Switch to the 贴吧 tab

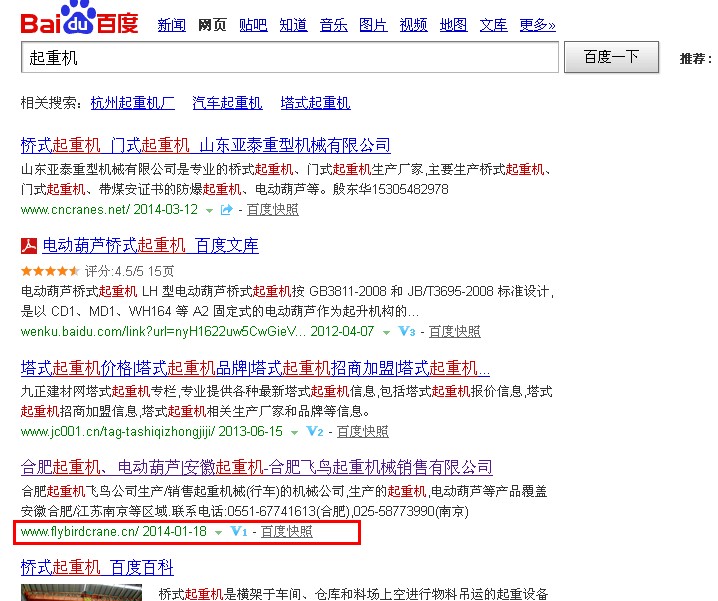point(253,25)
